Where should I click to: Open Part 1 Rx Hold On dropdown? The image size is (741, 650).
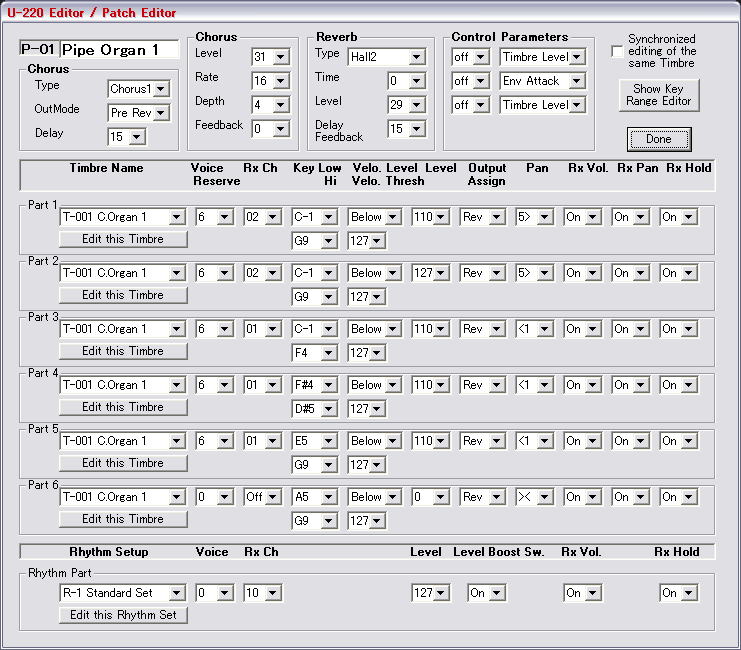[679, 217]
